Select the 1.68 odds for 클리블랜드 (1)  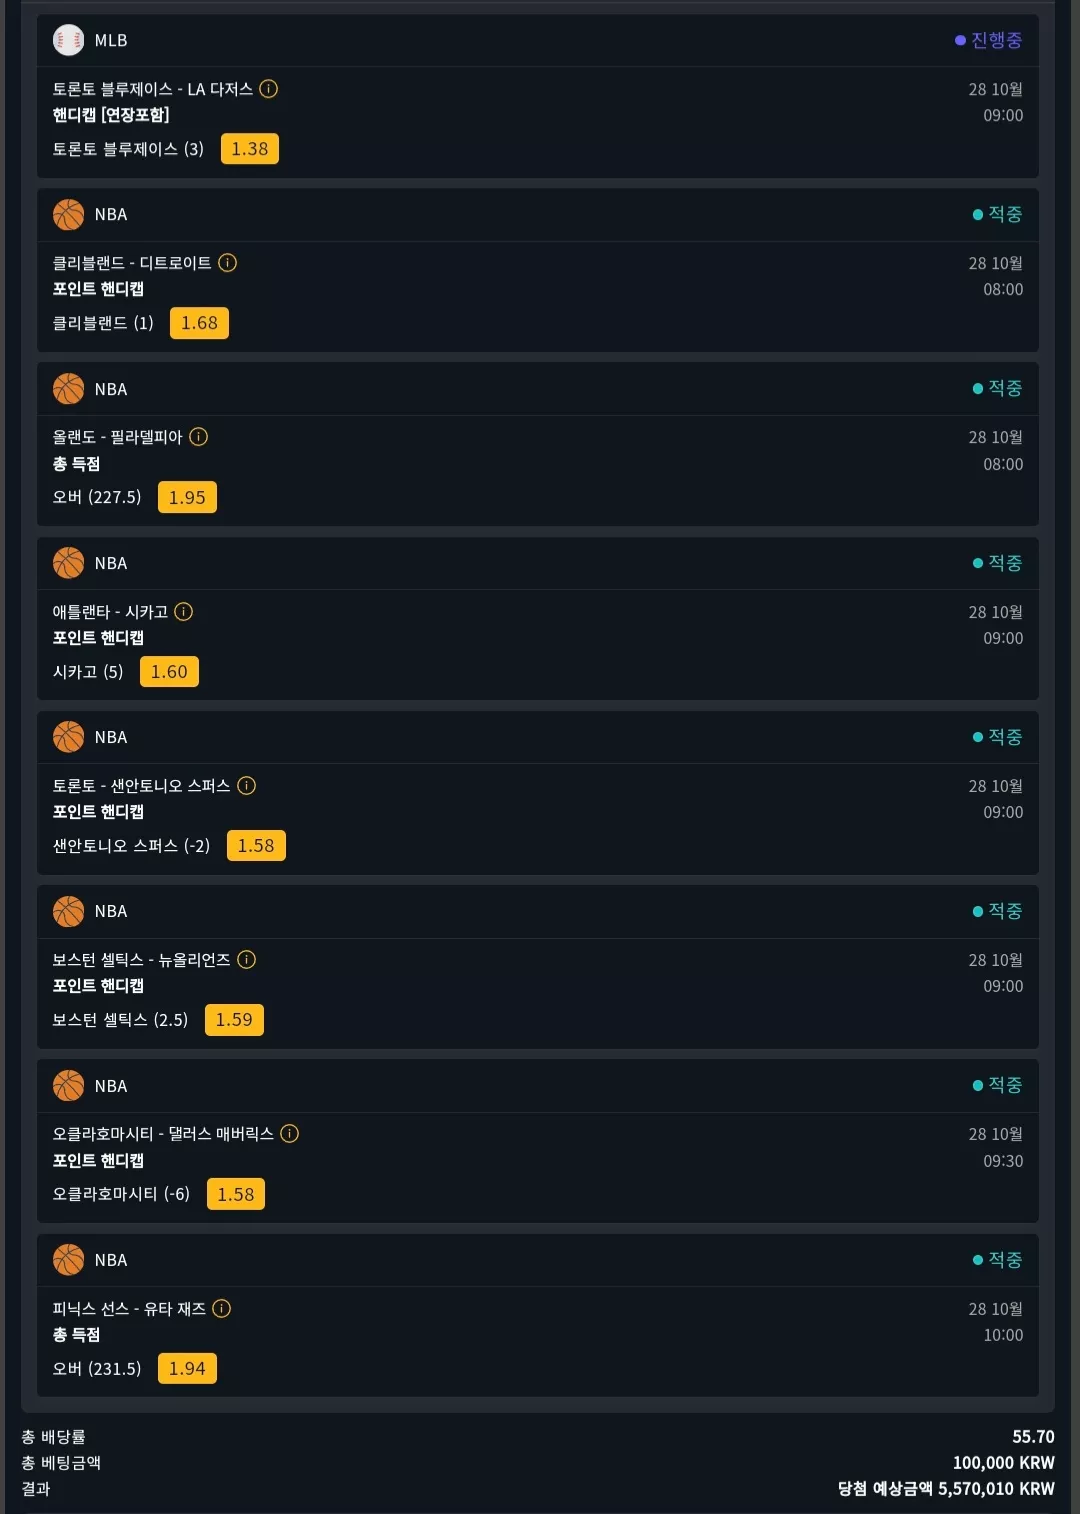tap(199, 323)
